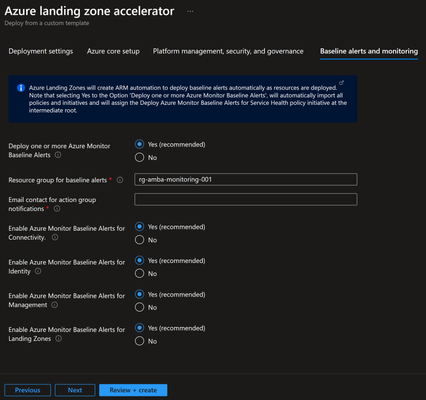Select No for Connectivity baseline alerts
This screenshot has width=426, height=400.
139,240
